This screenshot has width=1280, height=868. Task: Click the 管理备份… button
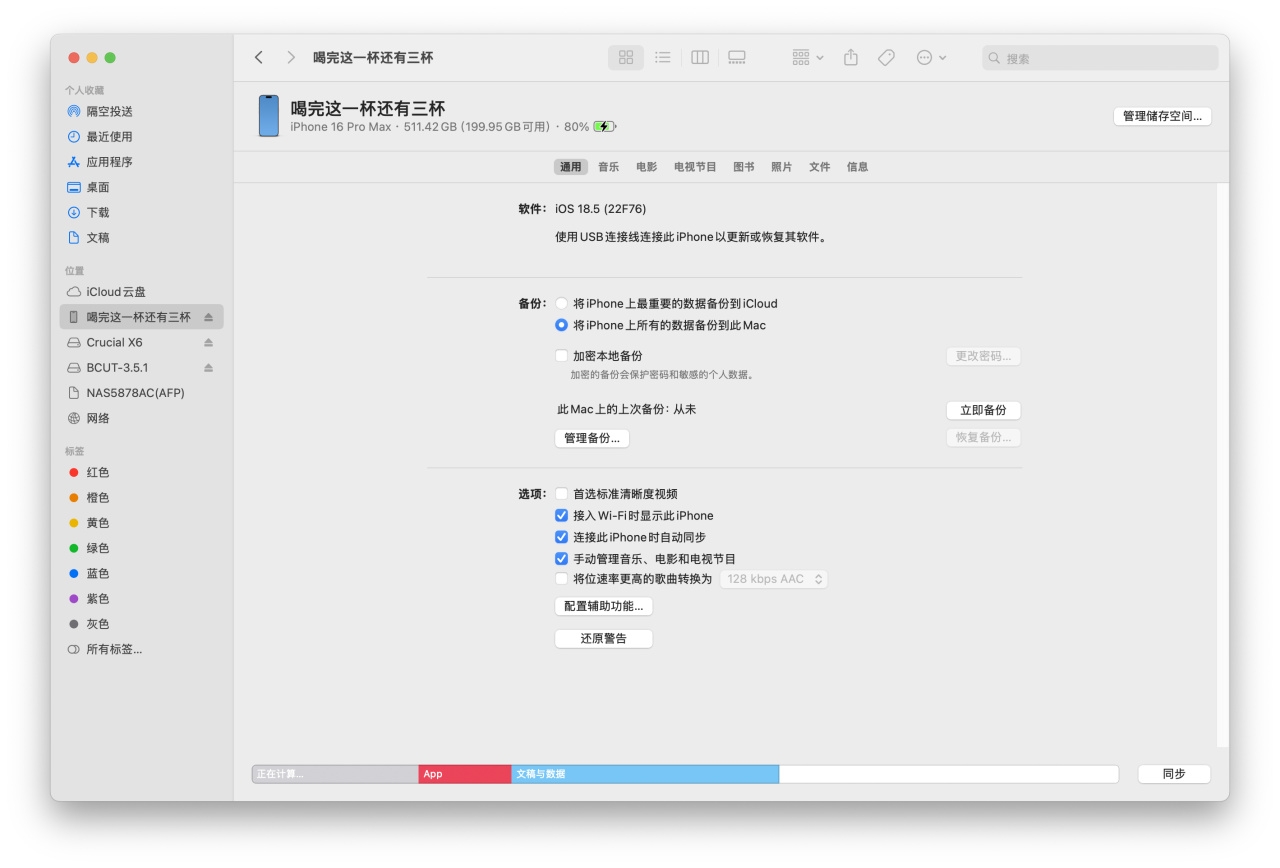592,438
